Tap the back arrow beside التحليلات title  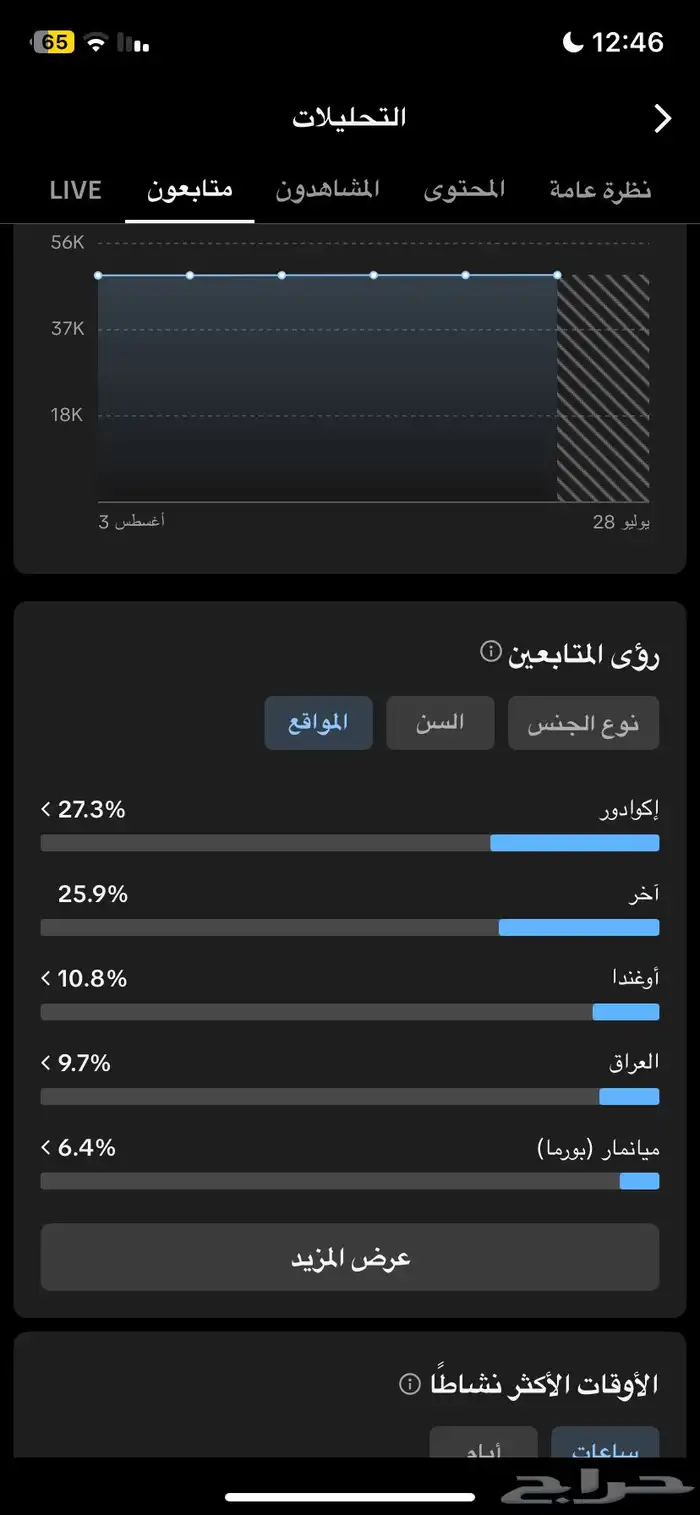pos(662,118)
